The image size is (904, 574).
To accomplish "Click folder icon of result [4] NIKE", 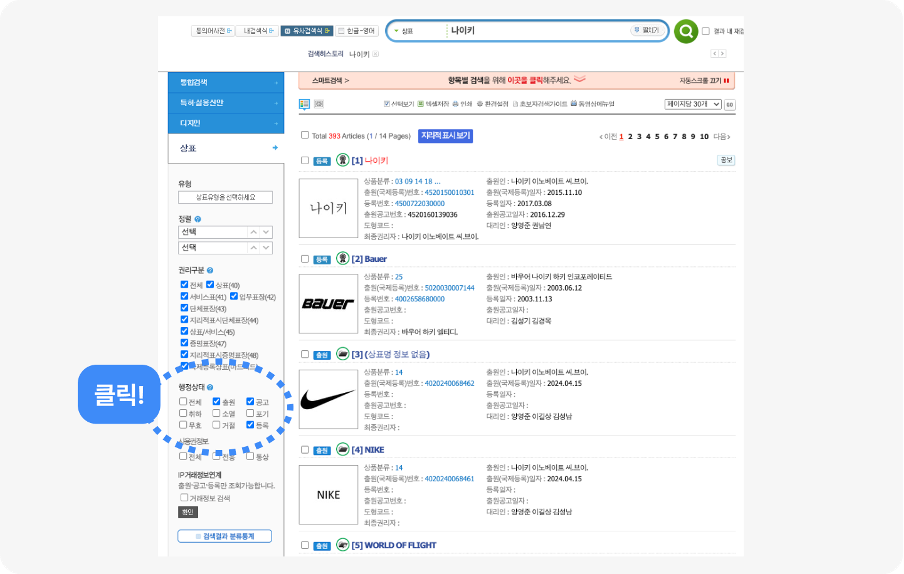I will pyautogui.click(x=342, y=448).
